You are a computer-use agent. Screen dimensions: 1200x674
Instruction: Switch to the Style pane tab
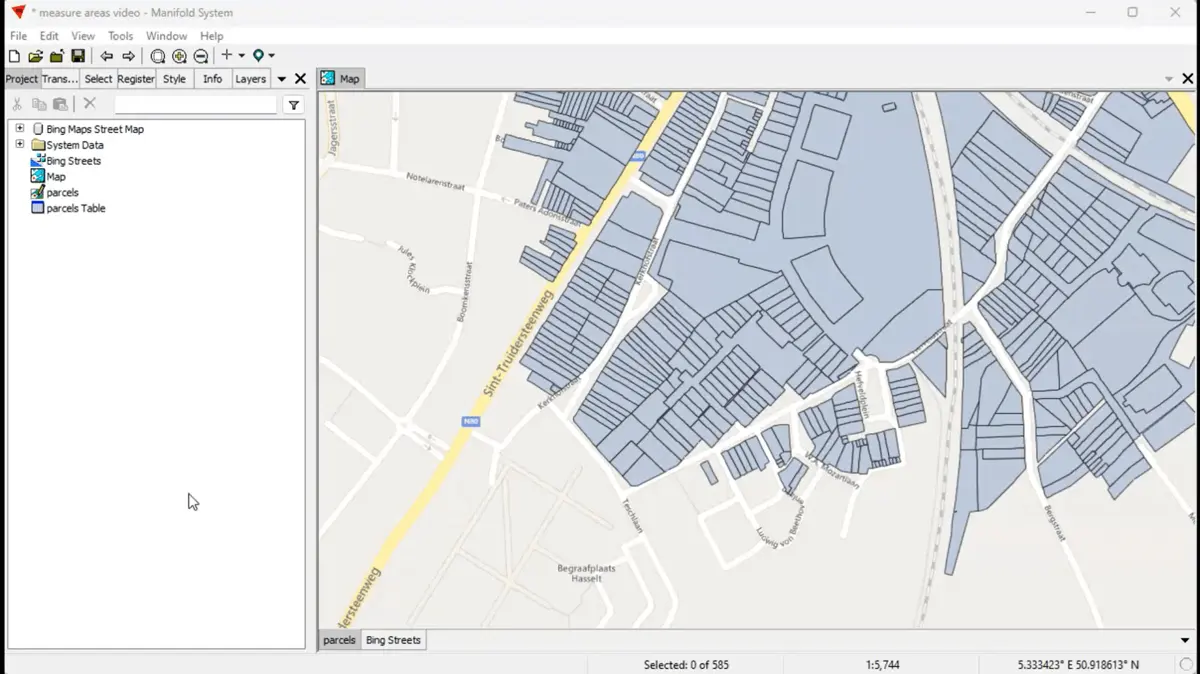point(174,79)
